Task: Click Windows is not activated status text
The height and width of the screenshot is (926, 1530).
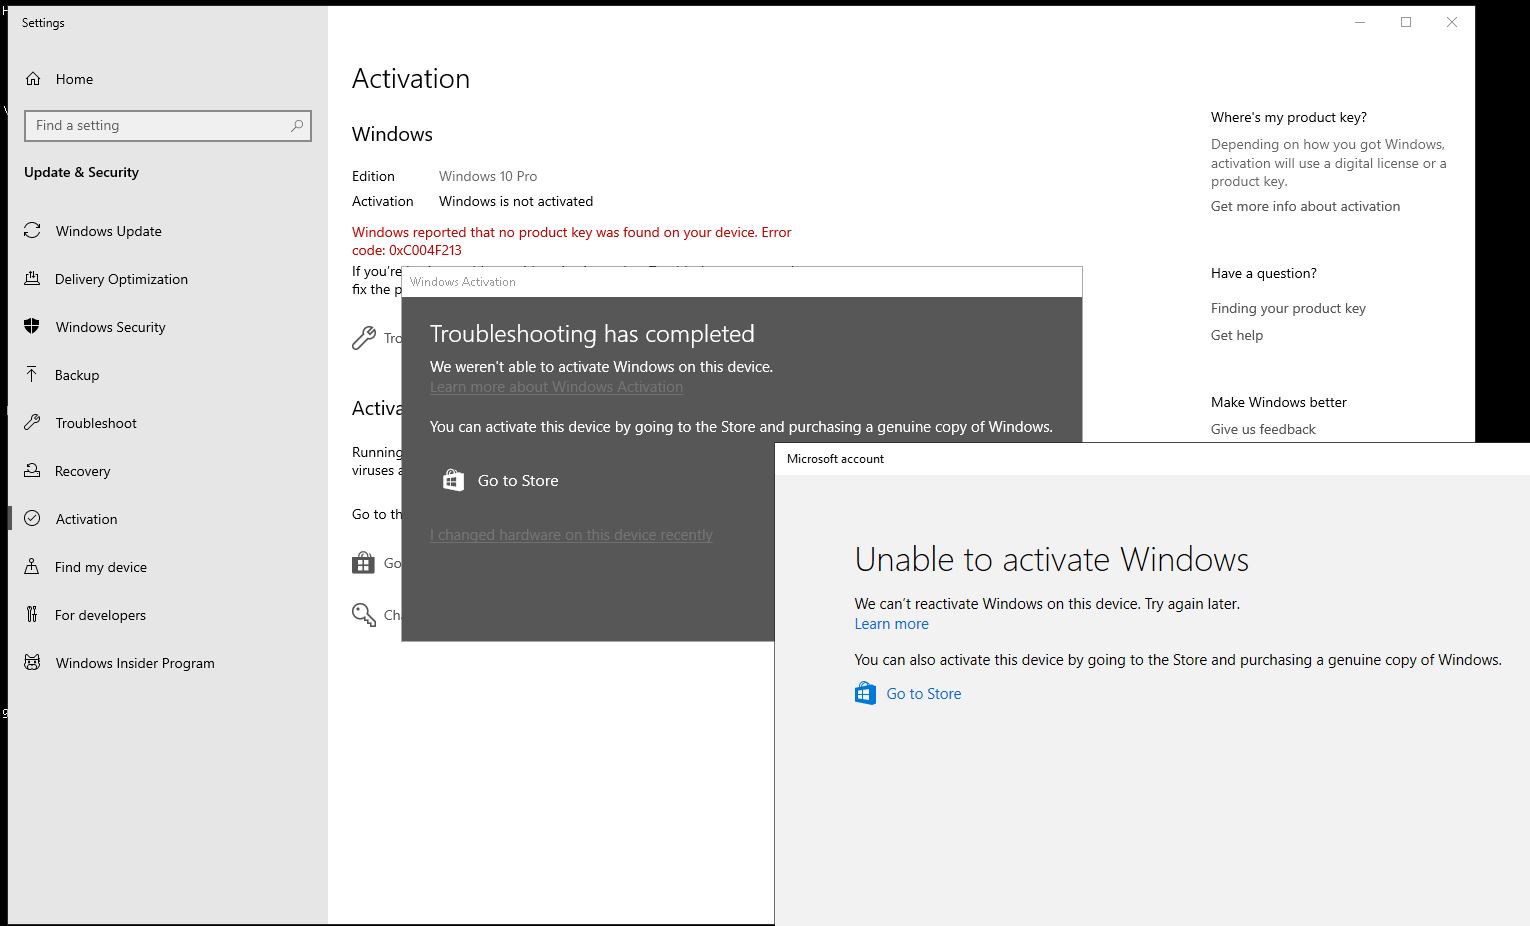Action: [516, 201]
